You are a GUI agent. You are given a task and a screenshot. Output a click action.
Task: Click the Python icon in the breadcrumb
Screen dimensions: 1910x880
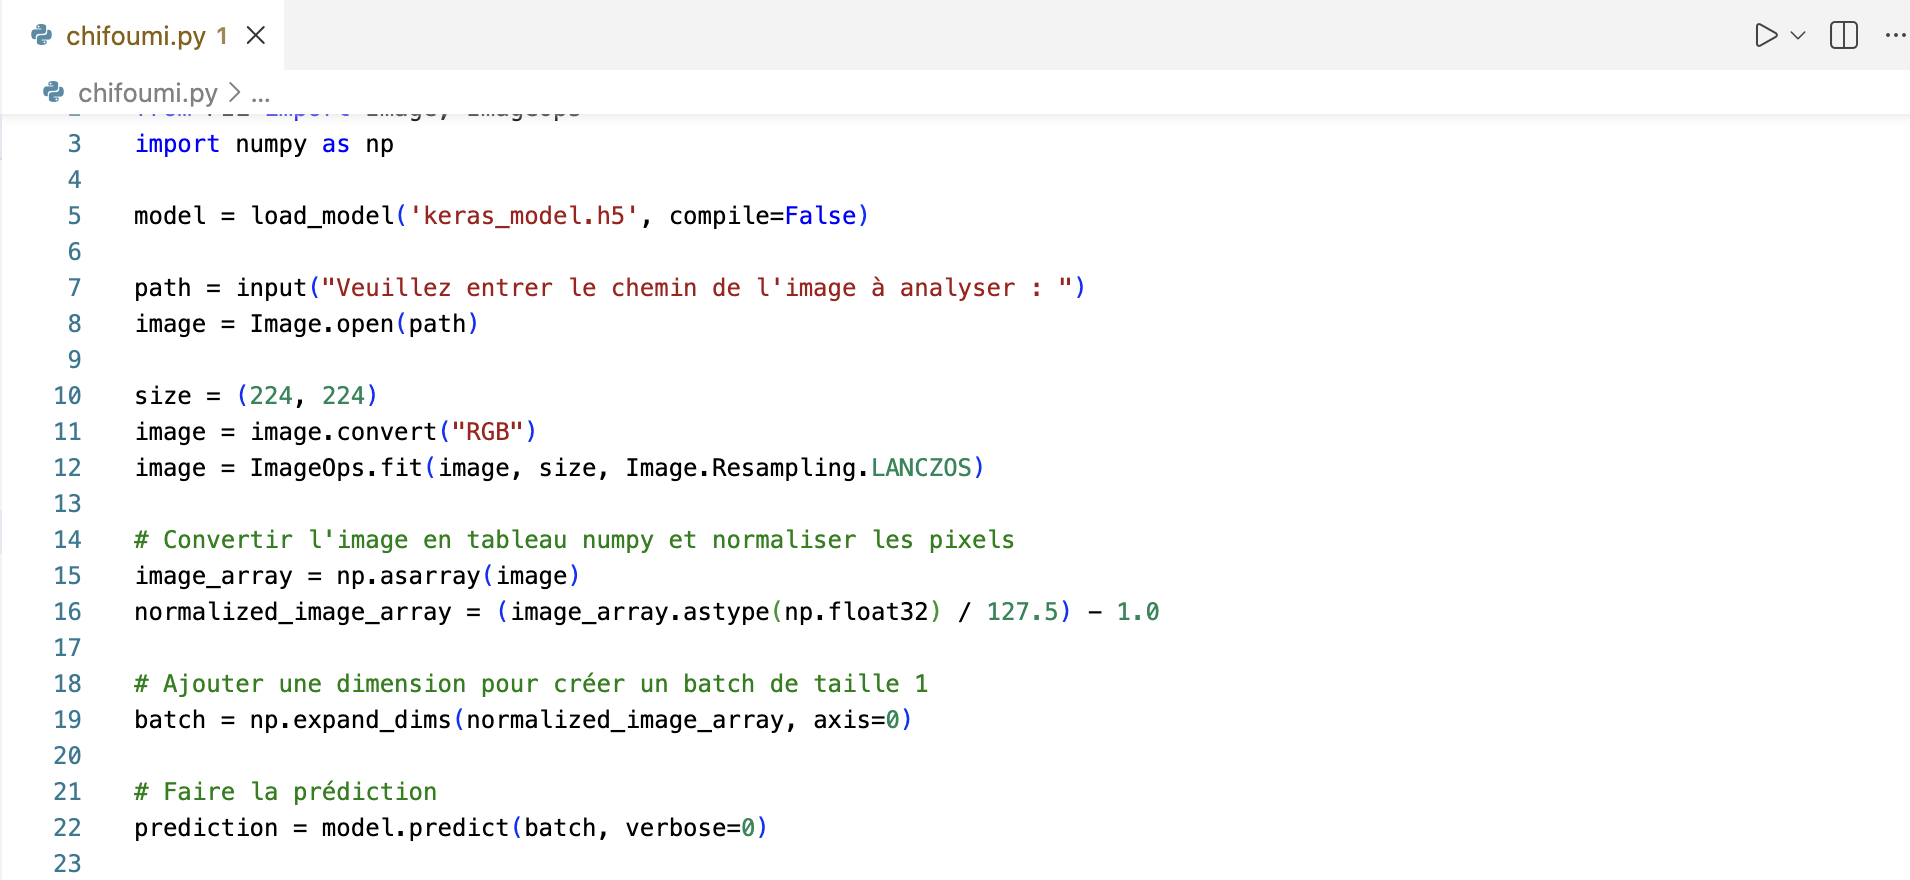point(54,93)
